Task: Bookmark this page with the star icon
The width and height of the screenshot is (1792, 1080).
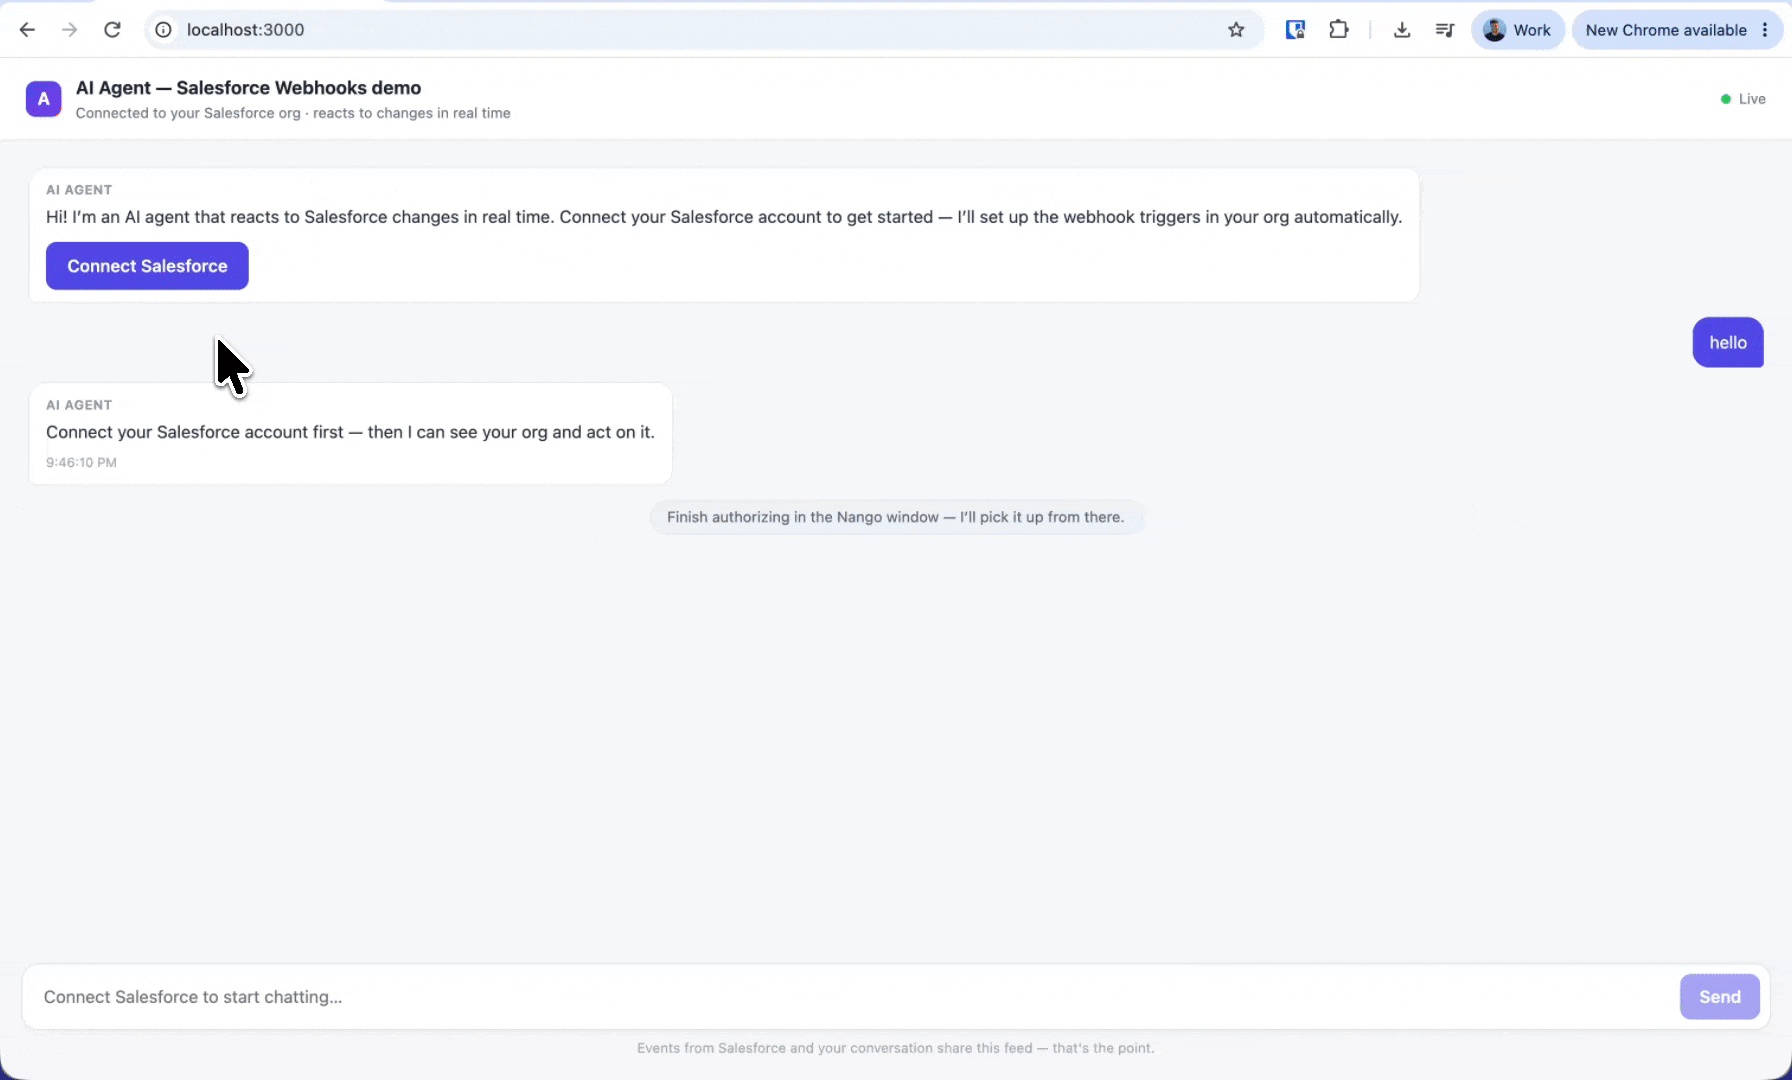Action: coord(1236,30)
